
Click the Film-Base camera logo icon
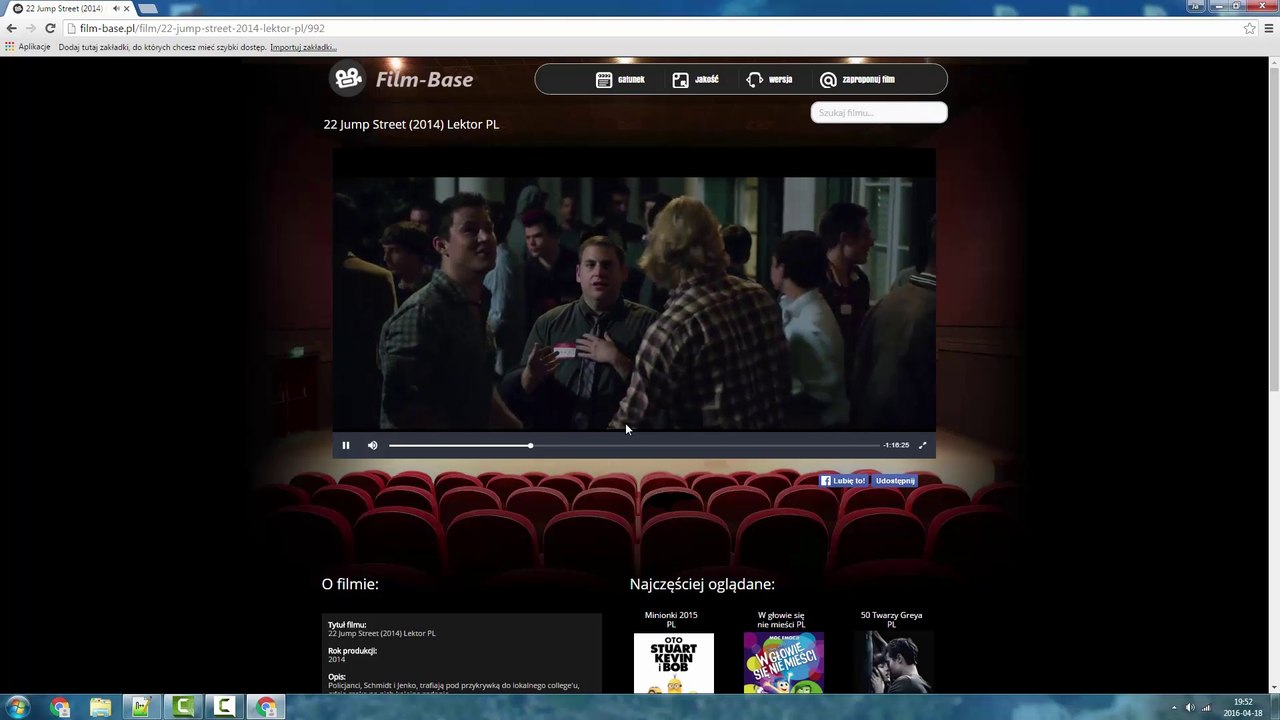pos(349,78)
